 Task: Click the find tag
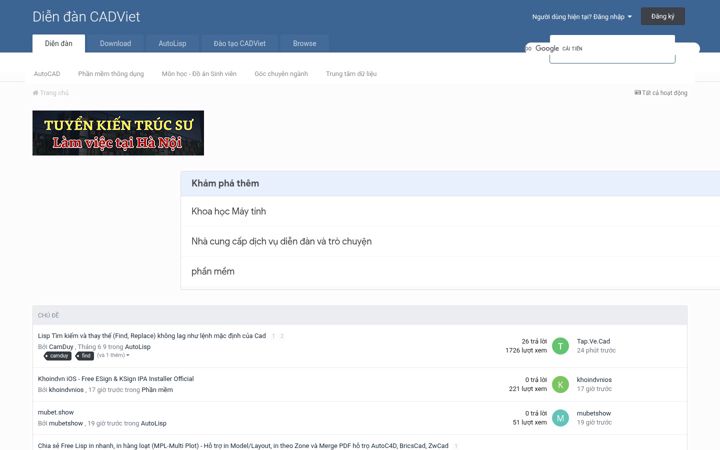(85, 356)
